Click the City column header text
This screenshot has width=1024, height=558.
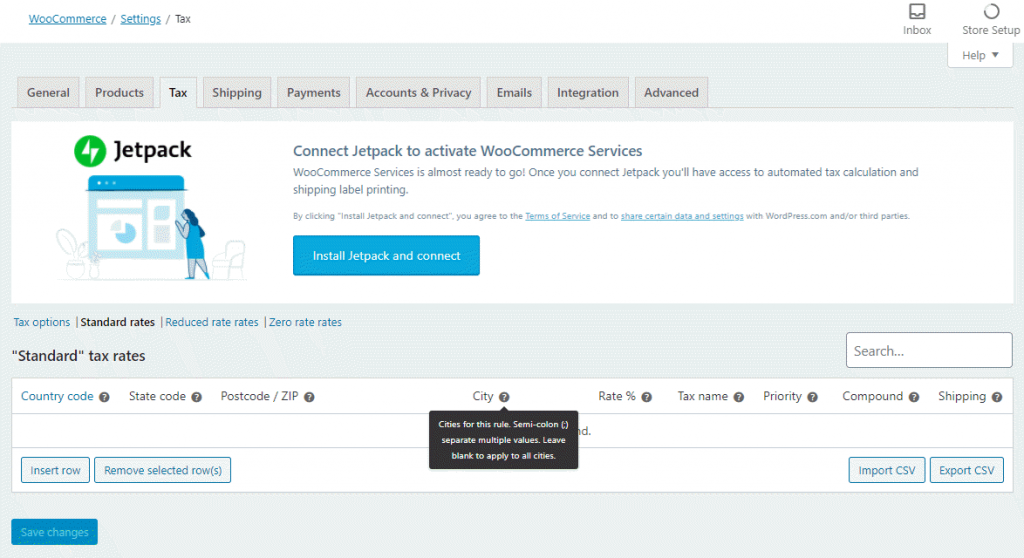pos(483,396)
